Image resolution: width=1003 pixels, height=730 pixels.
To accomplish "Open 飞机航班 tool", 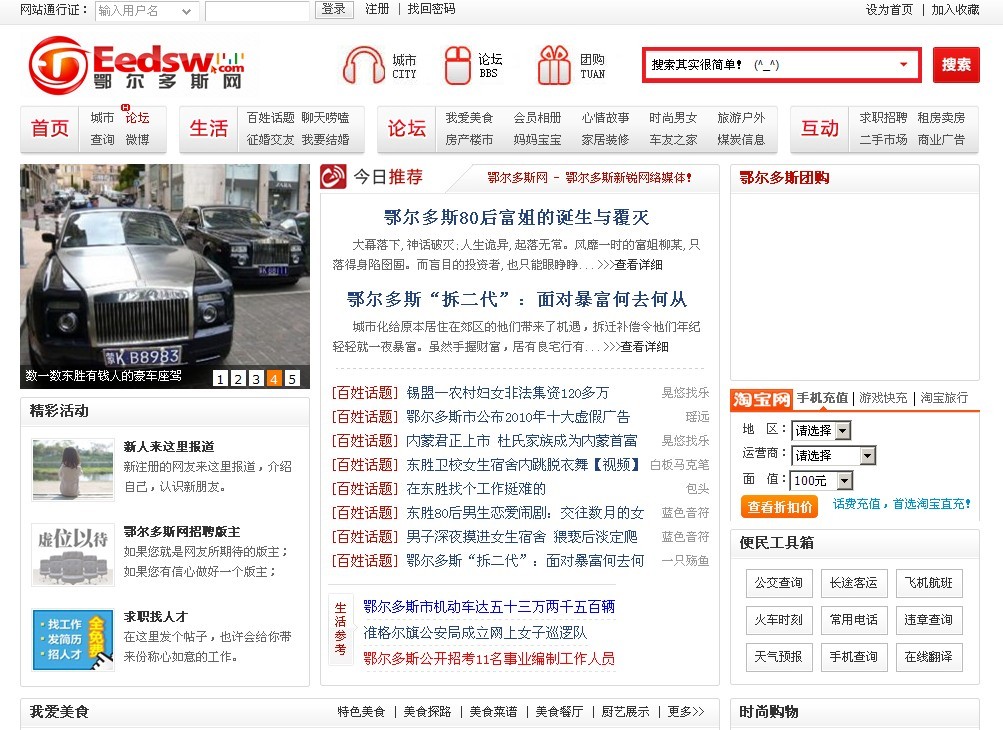I will pos(929,583).
